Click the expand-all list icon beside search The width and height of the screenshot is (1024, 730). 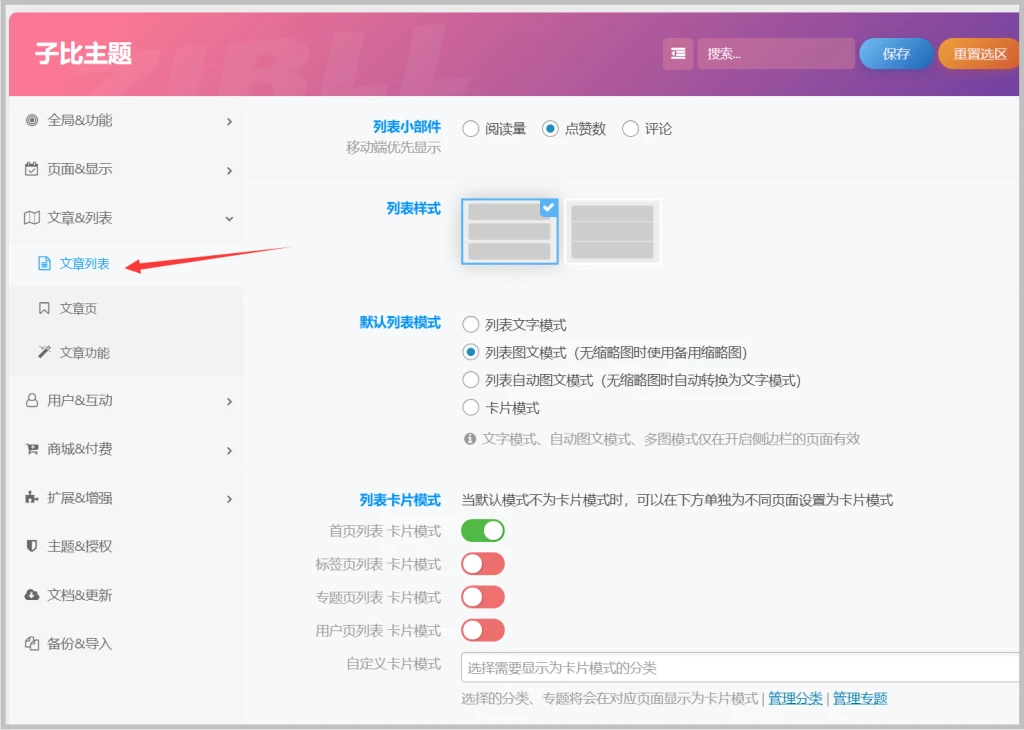click(678, 54)
